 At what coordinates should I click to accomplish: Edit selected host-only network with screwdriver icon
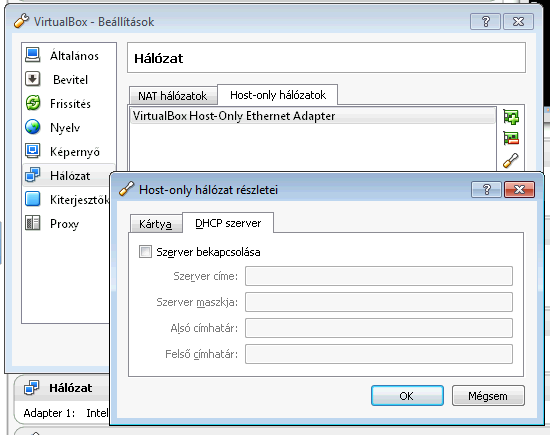tap(511, 160)
